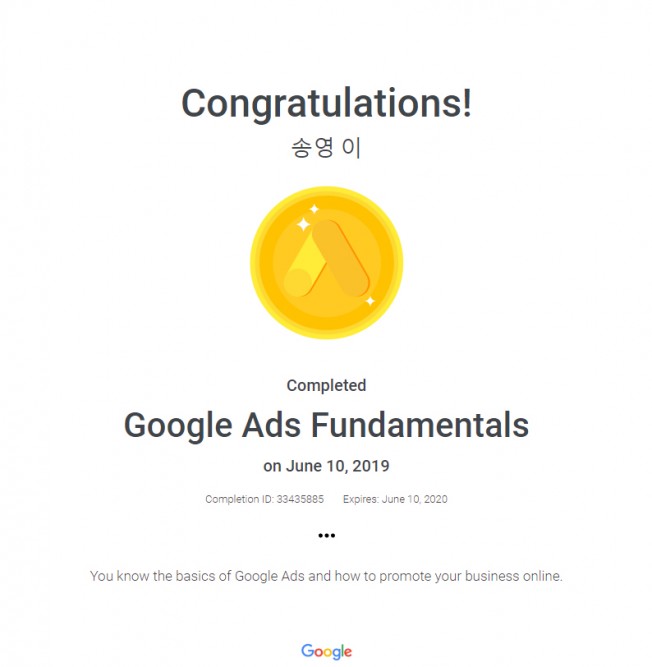Open the three-dot more options menu
652x667 pixels.
point(326,535)
